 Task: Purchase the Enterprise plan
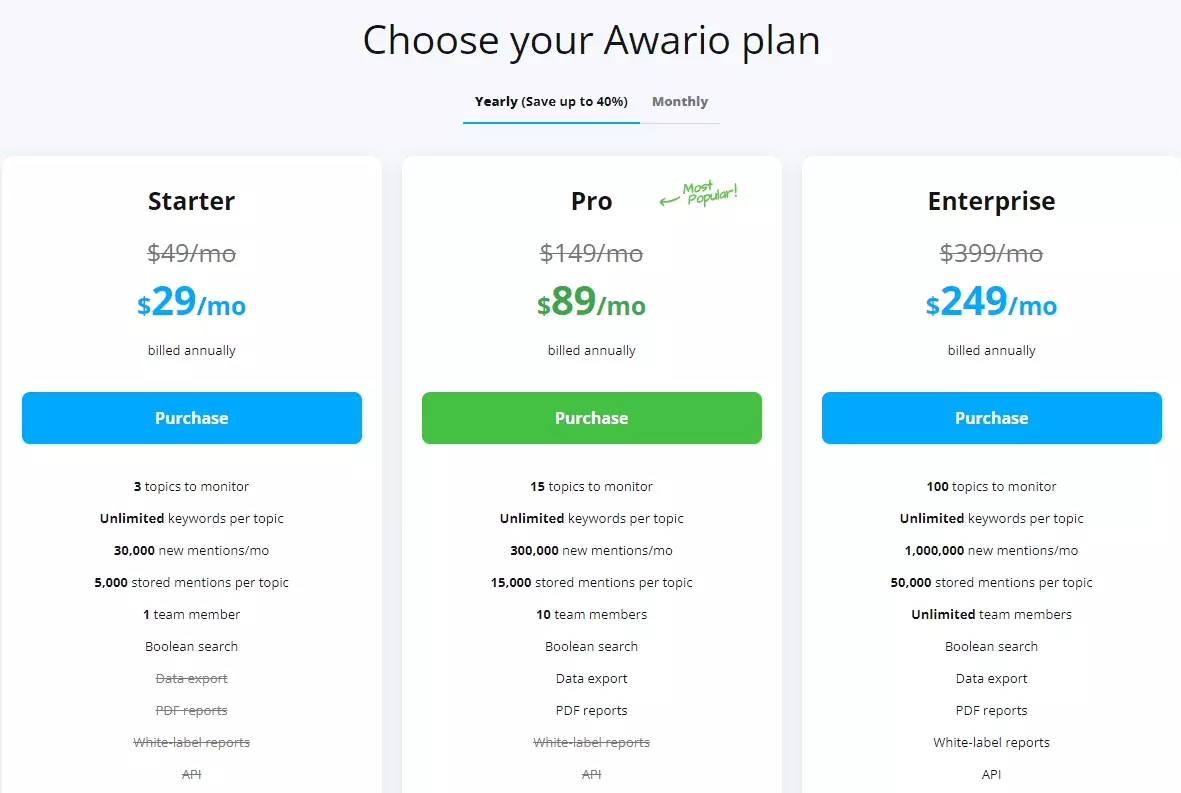point(992,418)
